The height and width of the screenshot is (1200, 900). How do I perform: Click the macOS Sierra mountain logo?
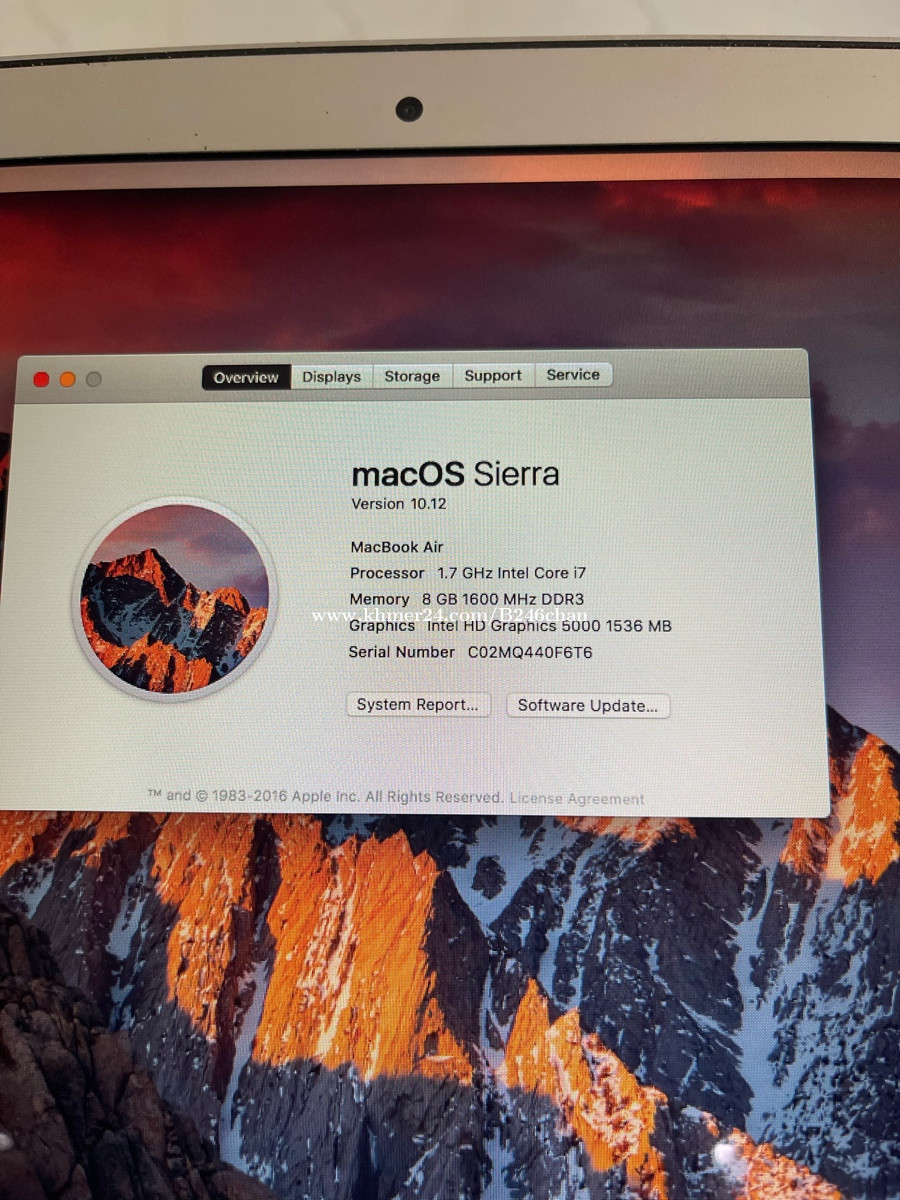tap(174, 598)
